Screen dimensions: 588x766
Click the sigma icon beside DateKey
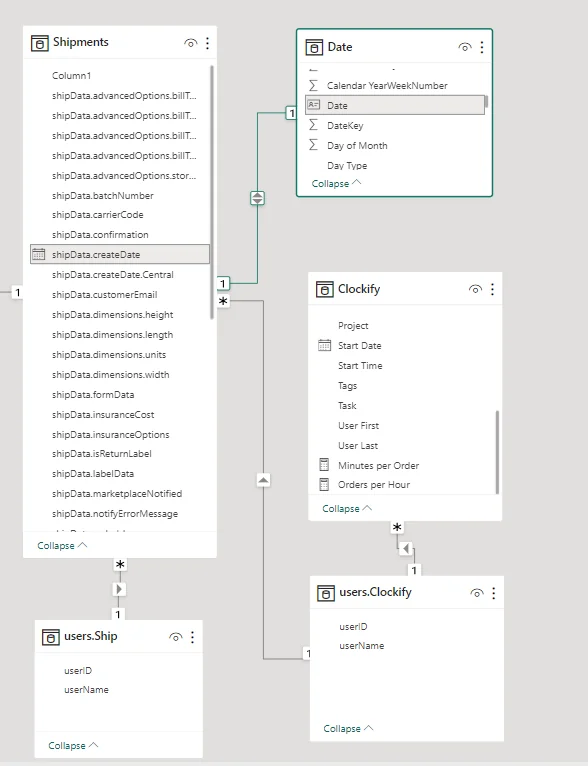click(314, 125)
